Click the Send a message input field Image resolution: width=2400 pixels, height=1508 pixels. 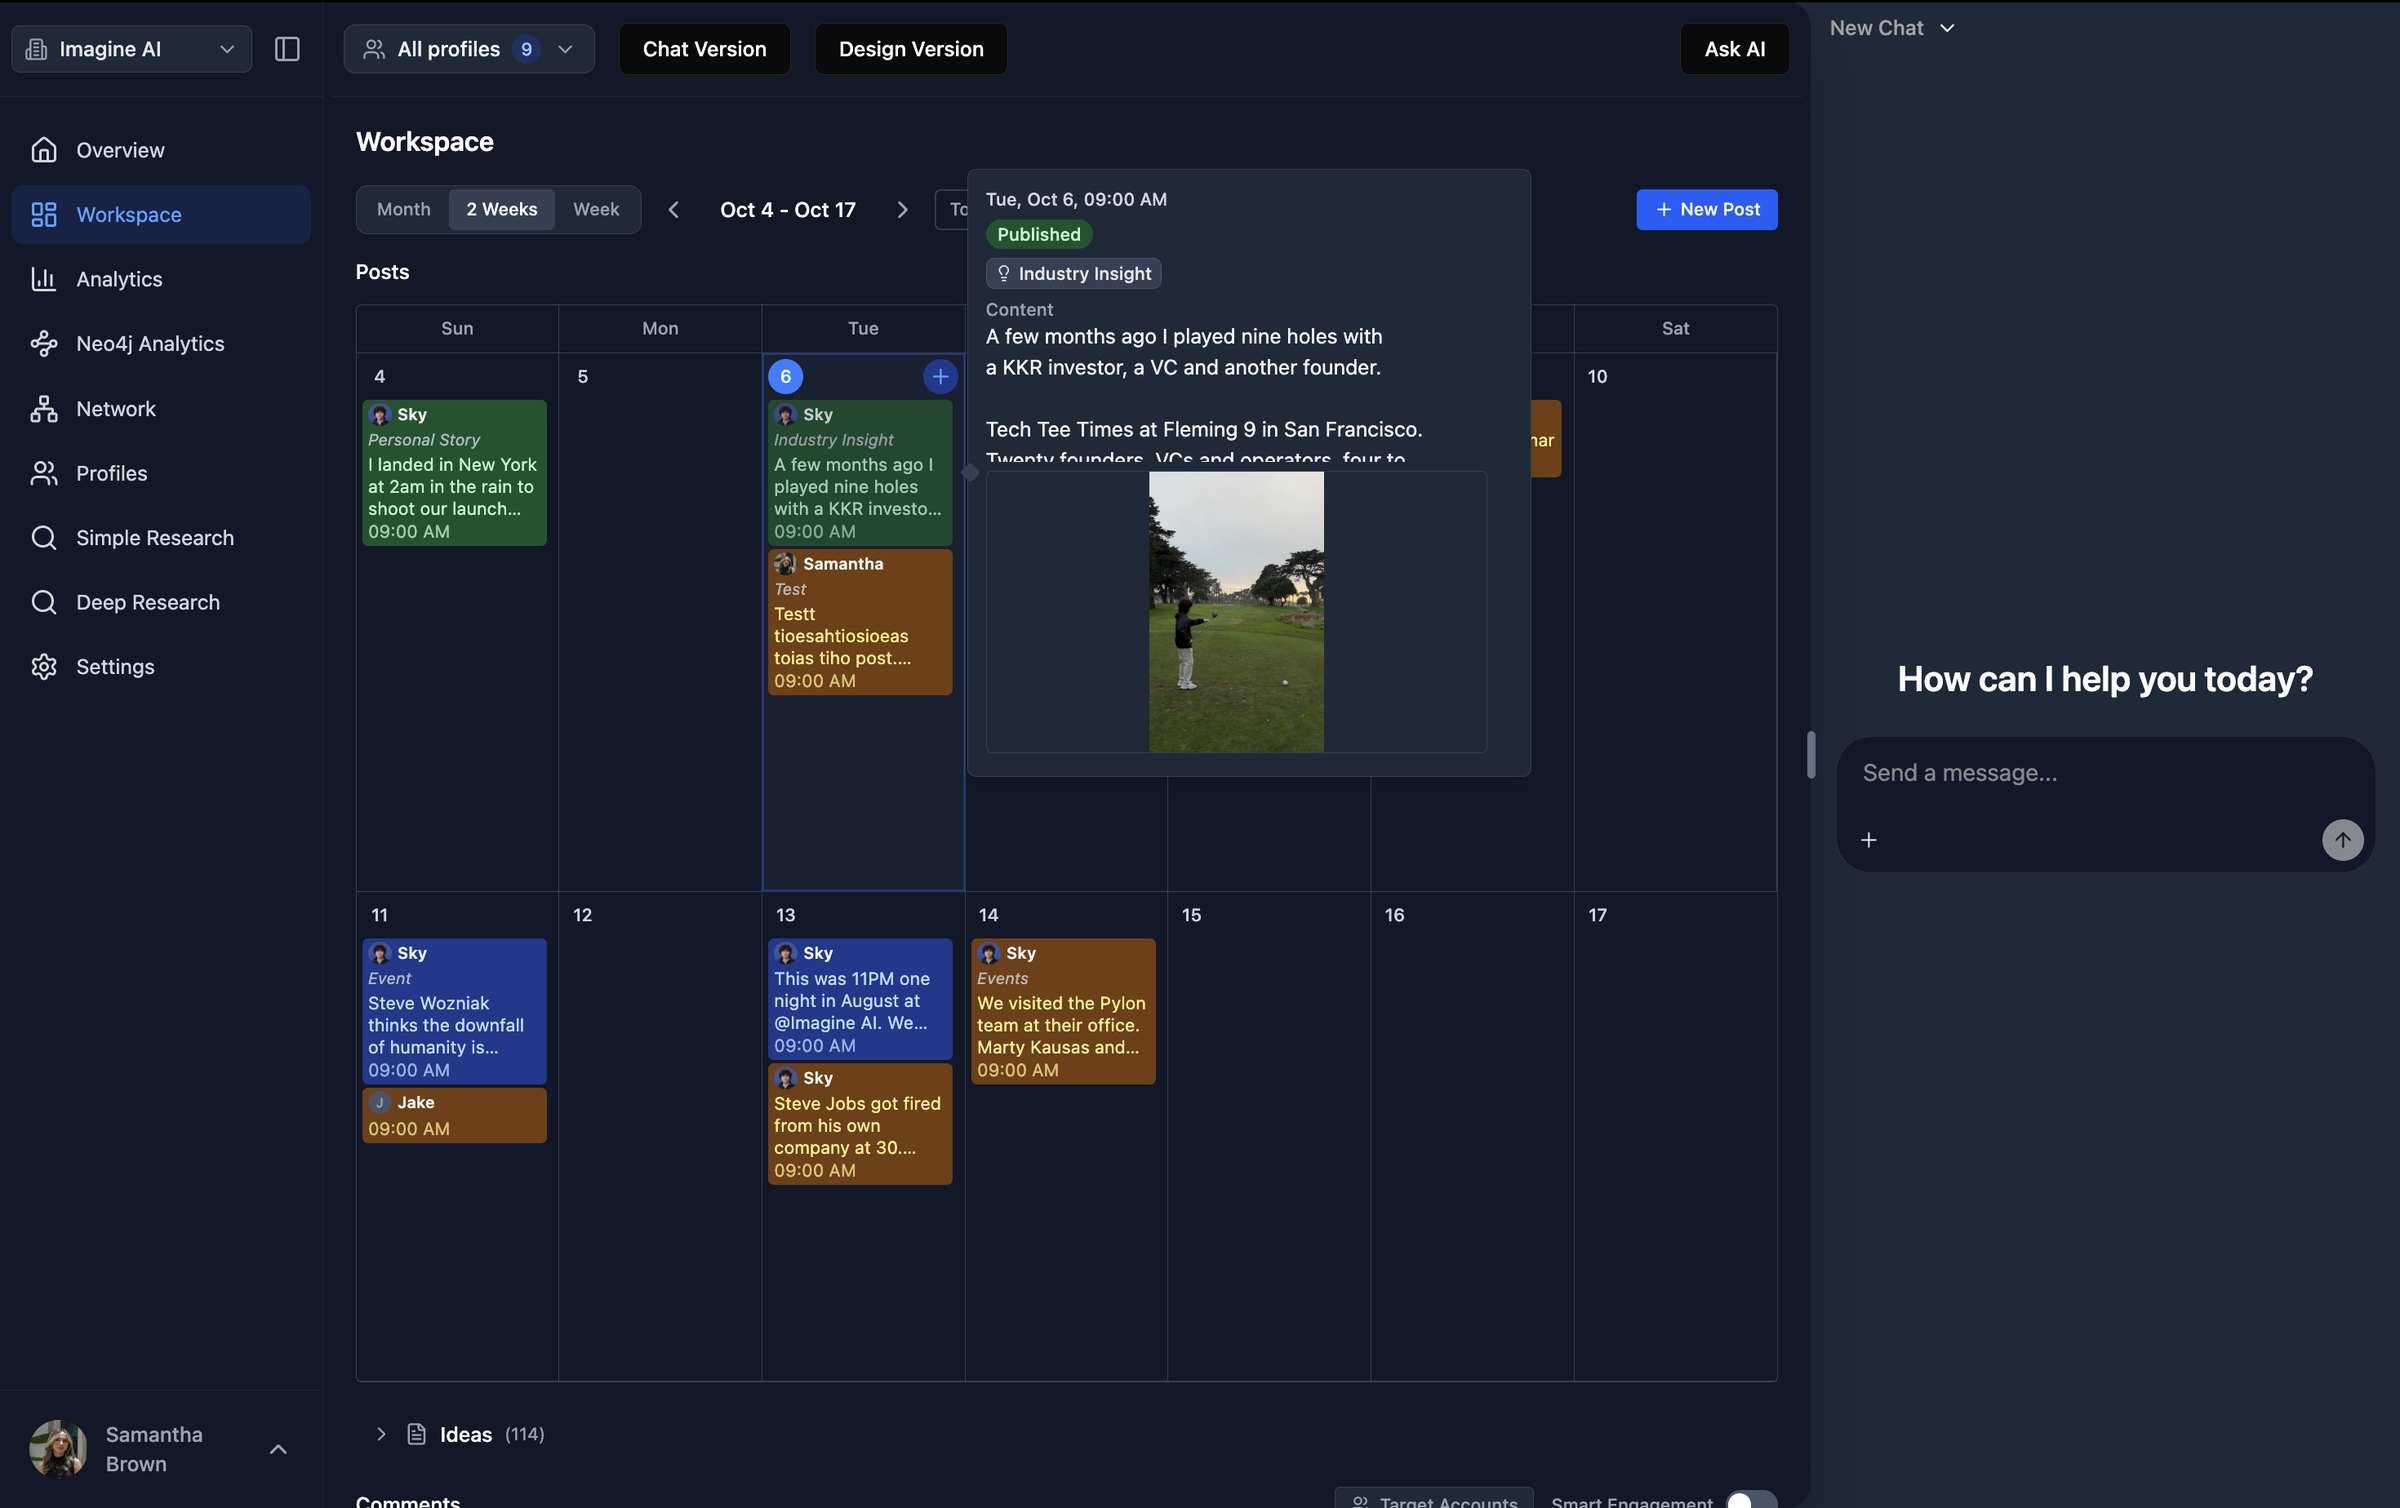[x=2105, y=773]
